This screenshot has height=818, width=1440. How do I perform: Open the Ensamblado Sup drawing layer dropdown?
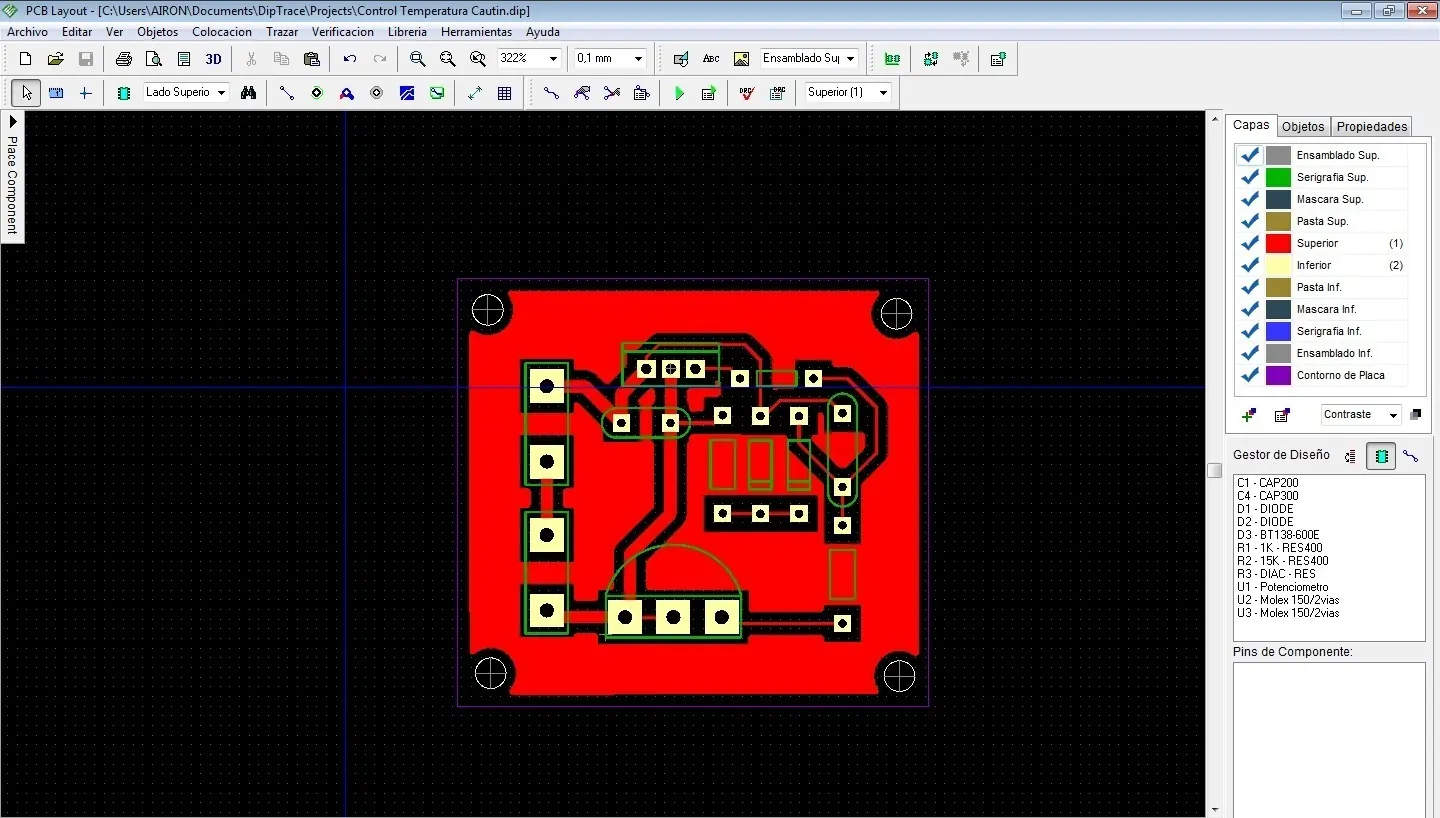(x=851, y=59)
